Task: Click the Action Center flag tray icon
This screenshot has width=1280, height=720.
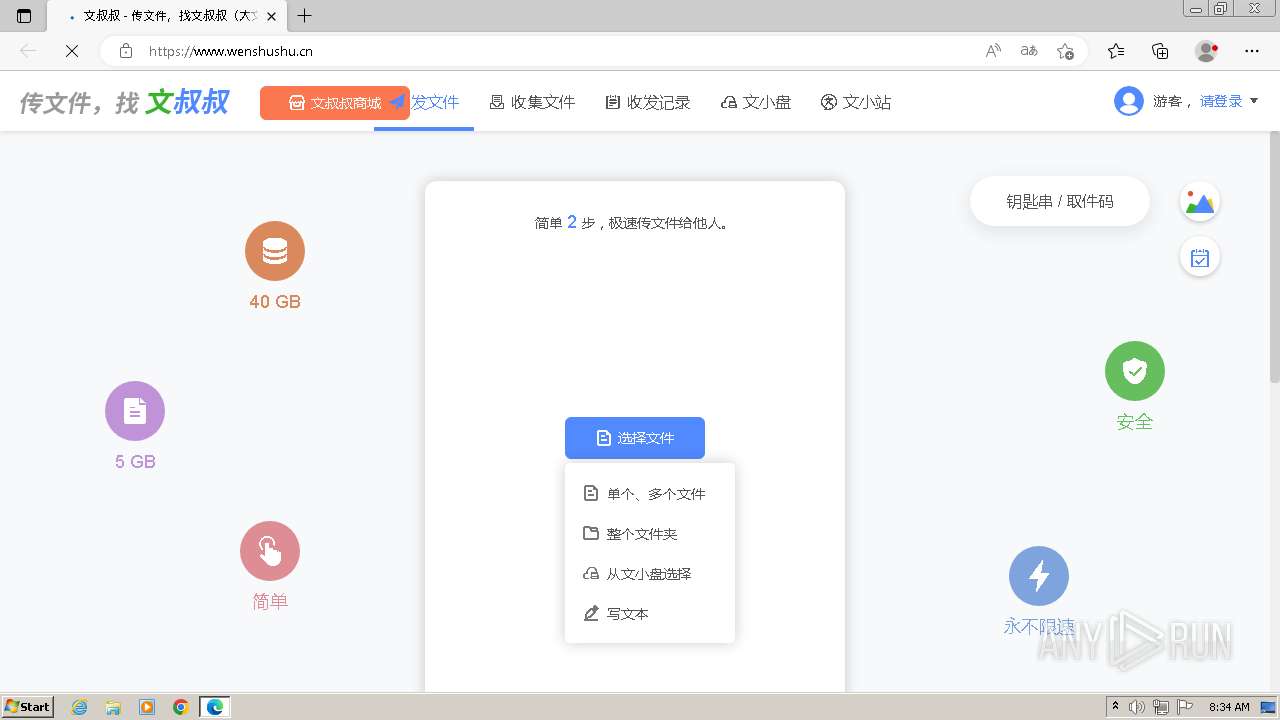Action: coord(1184,707)
